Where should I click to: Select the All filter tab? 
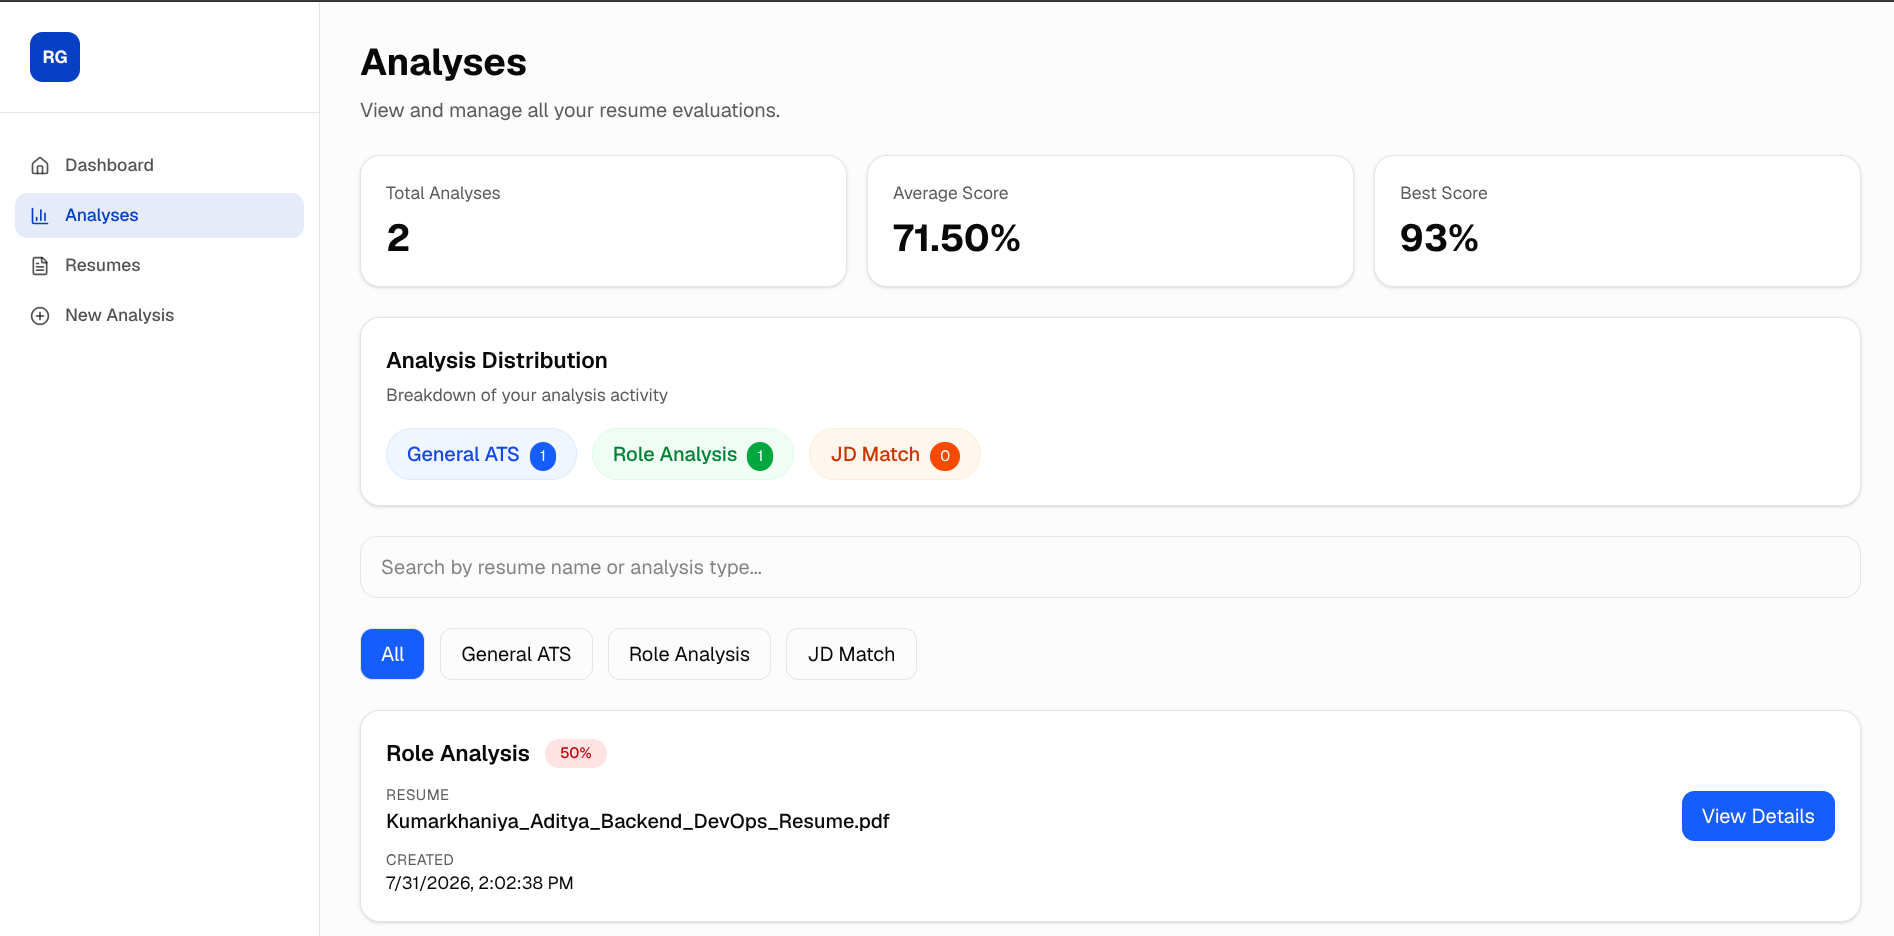(x=392, y=654)
